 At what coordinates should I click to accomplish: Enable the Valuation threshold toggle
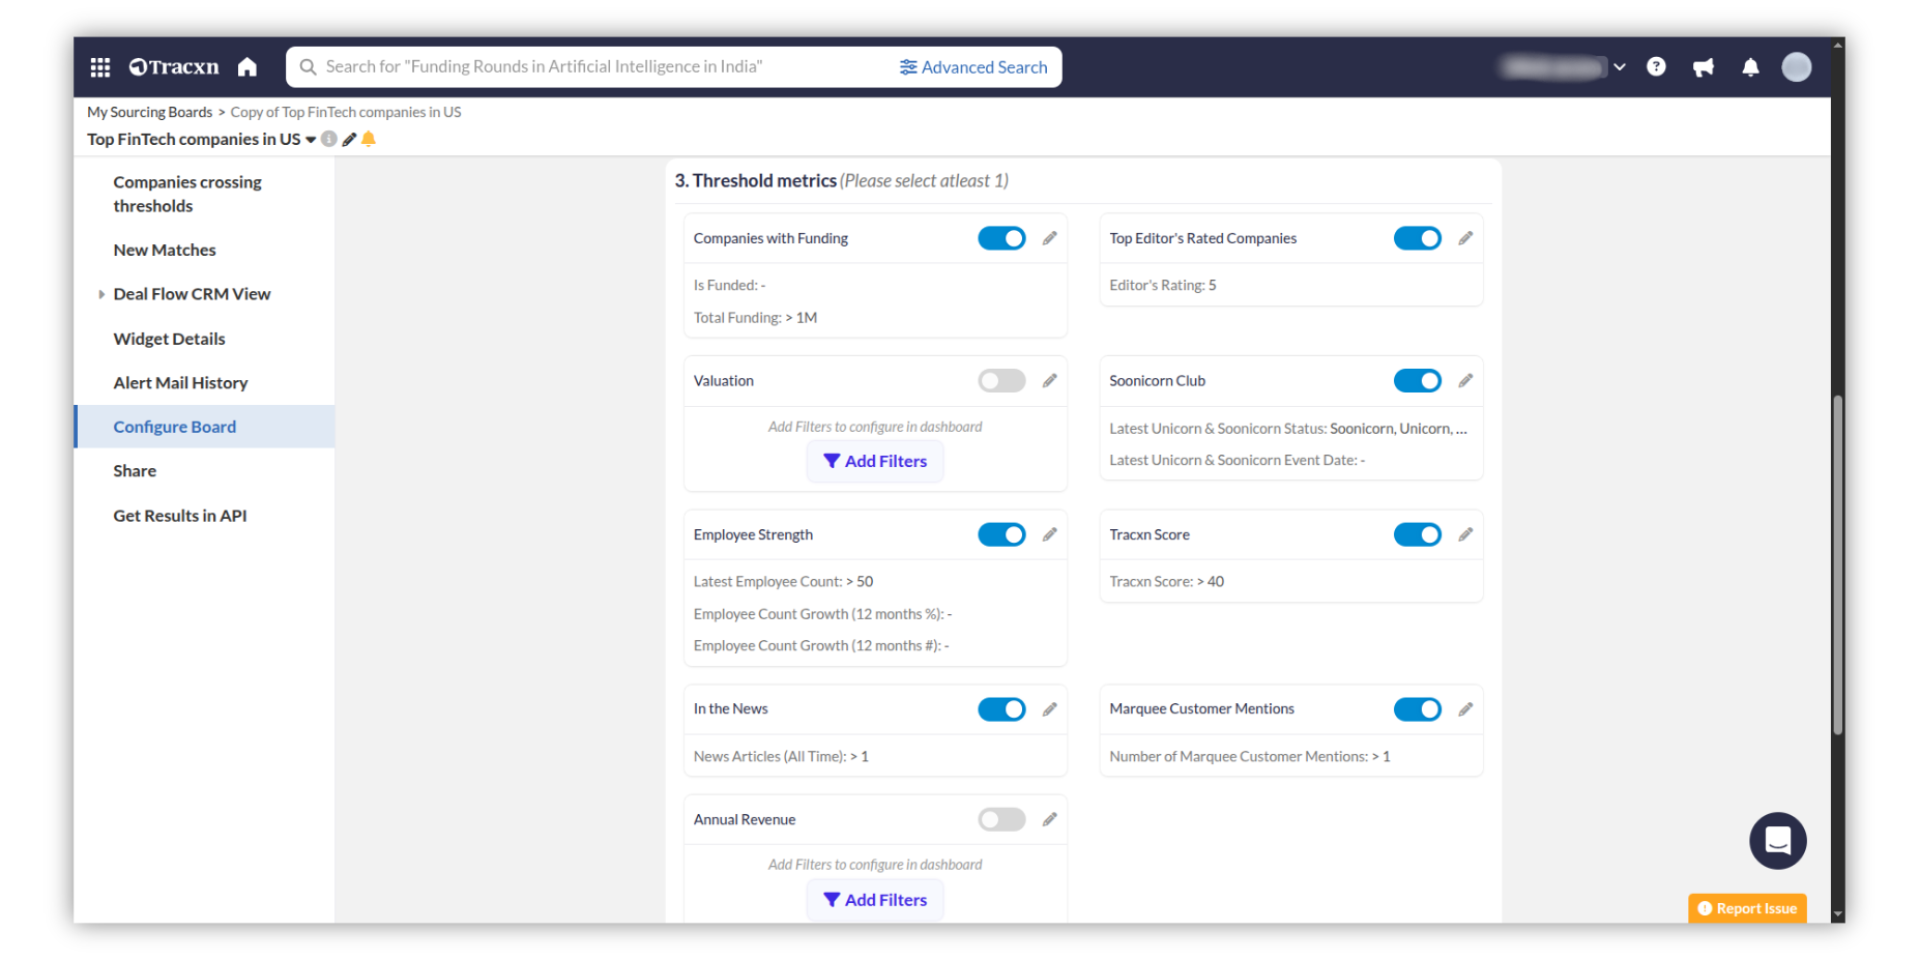1001,381
